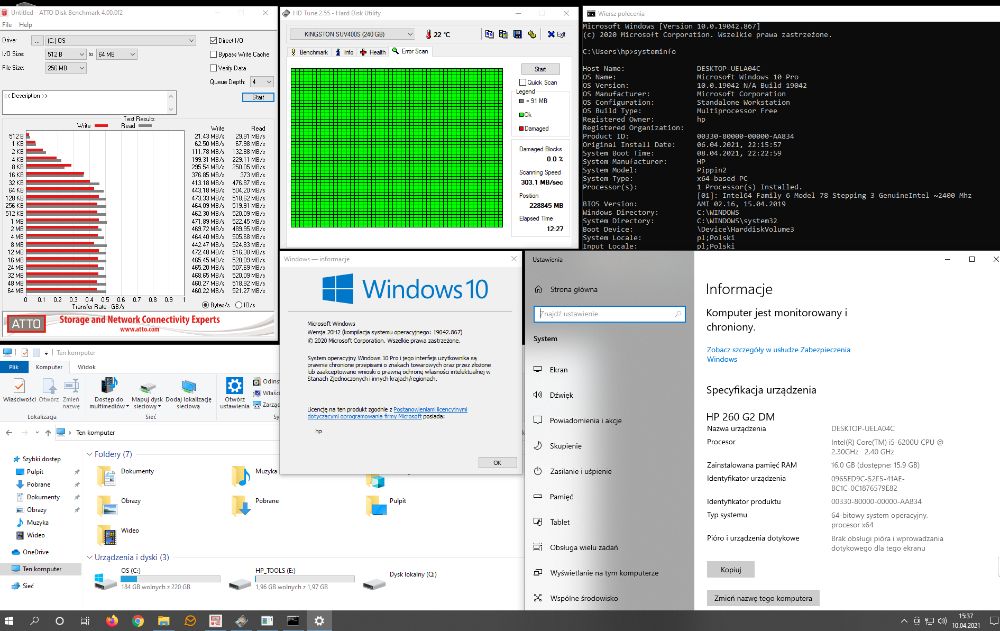Collapse Foldery (7) group in Explorer
Image resolution: width=1000 pixels, height=631 pixels.
[89, 454]
